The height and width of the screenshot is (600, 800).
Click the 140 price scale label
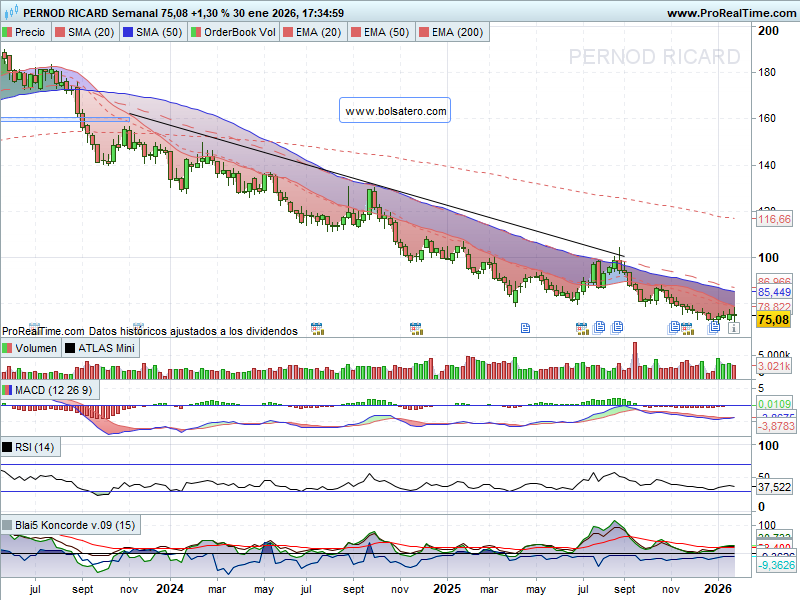(767, 165)
